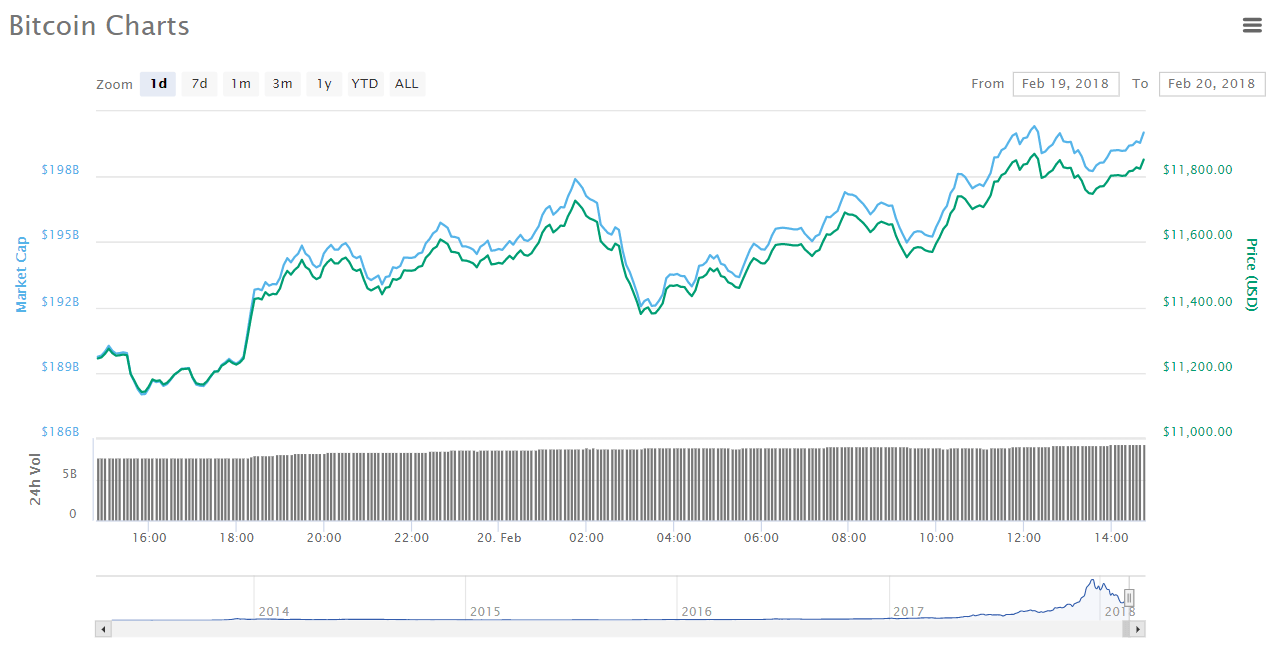
Task: Click the Market Cap axis title
Action: click(x=22, y=274)
